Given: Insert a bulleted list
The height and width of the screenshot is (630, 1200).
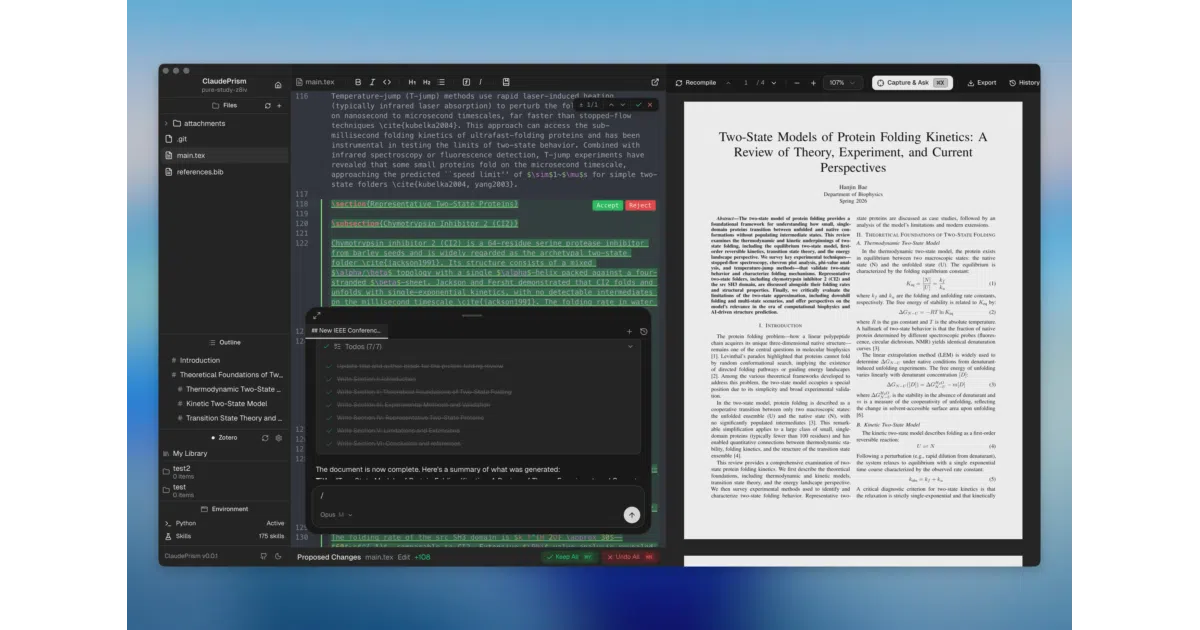Looking at the screenshot, I should point(441,82).
